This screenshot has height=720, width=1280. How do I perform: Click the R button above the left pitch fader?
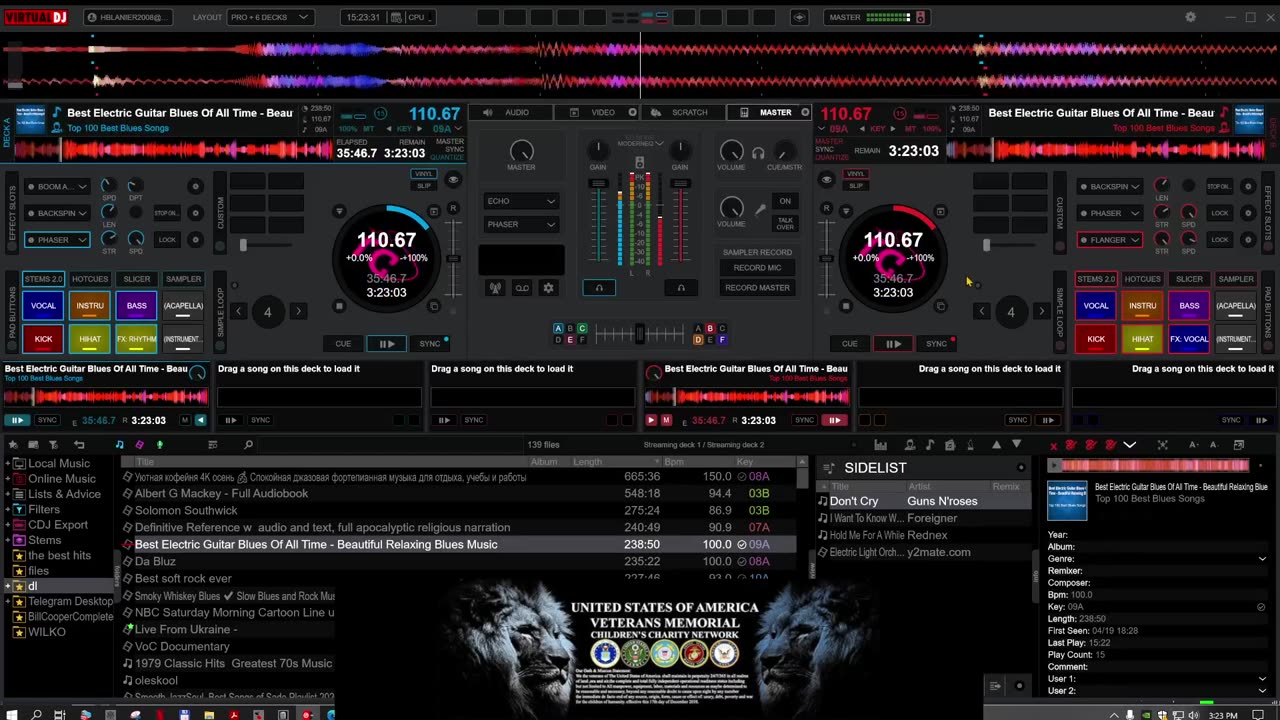click(x=453, y=208)
